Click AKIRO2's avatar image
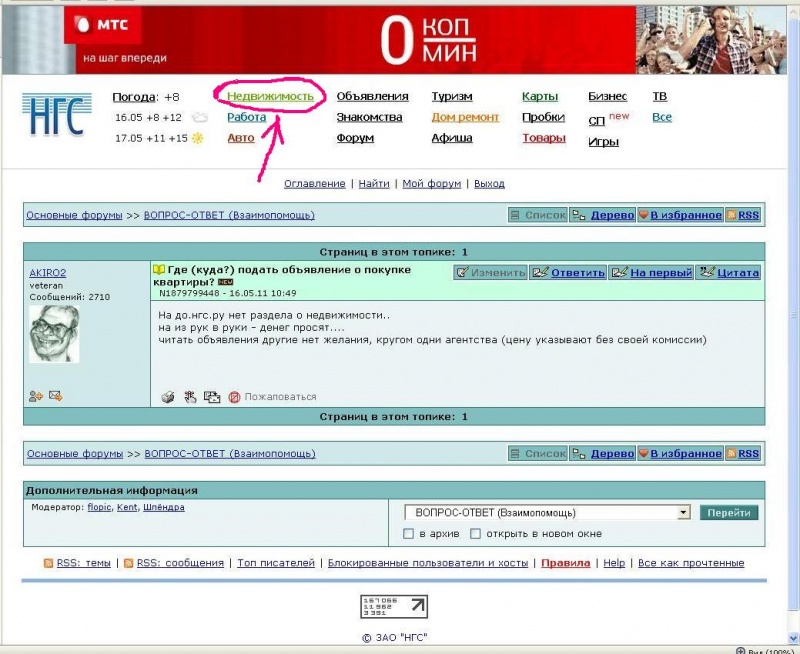The image size is (800, 654). (53, 334)
